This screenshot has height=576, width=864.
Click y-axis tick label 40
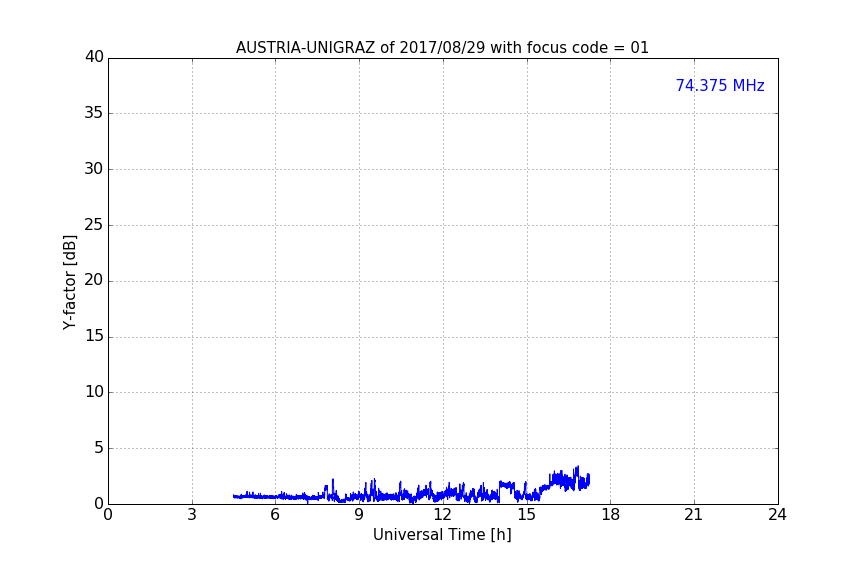tap(94, 57)
